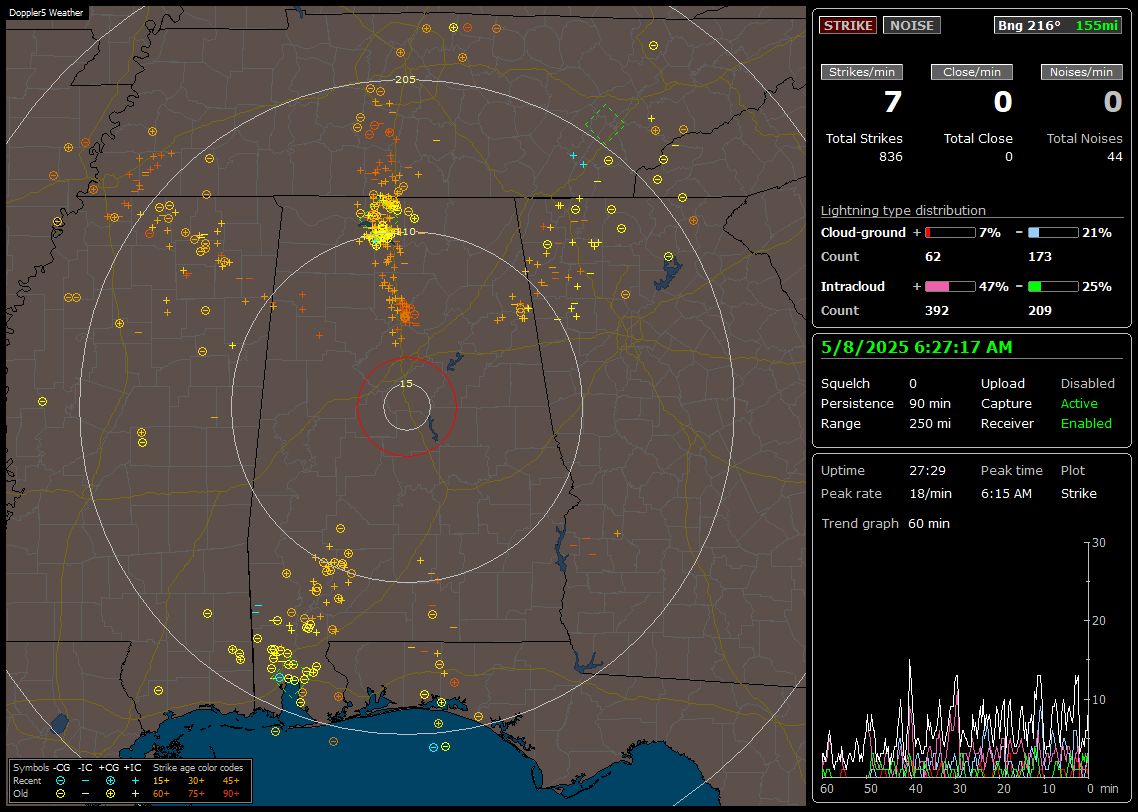Click the red positive Cloud-ground percentage bar

click(950, 233)
